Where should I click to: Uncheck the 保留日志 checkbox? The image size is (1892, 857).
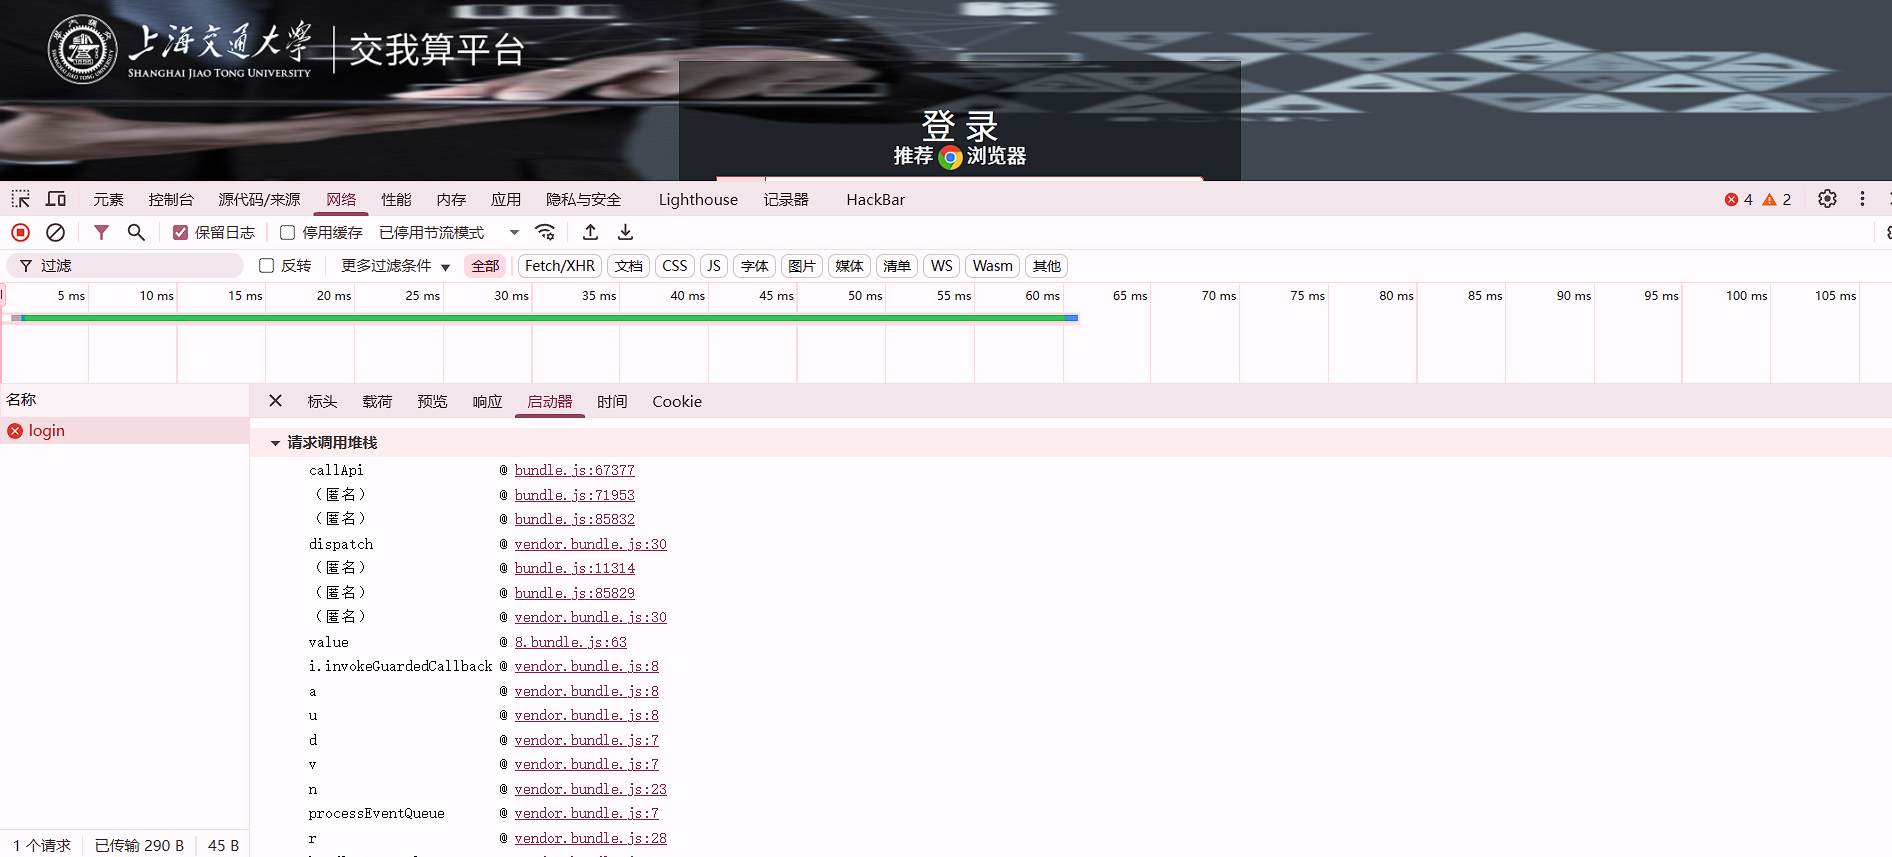(x=181, y=233)
